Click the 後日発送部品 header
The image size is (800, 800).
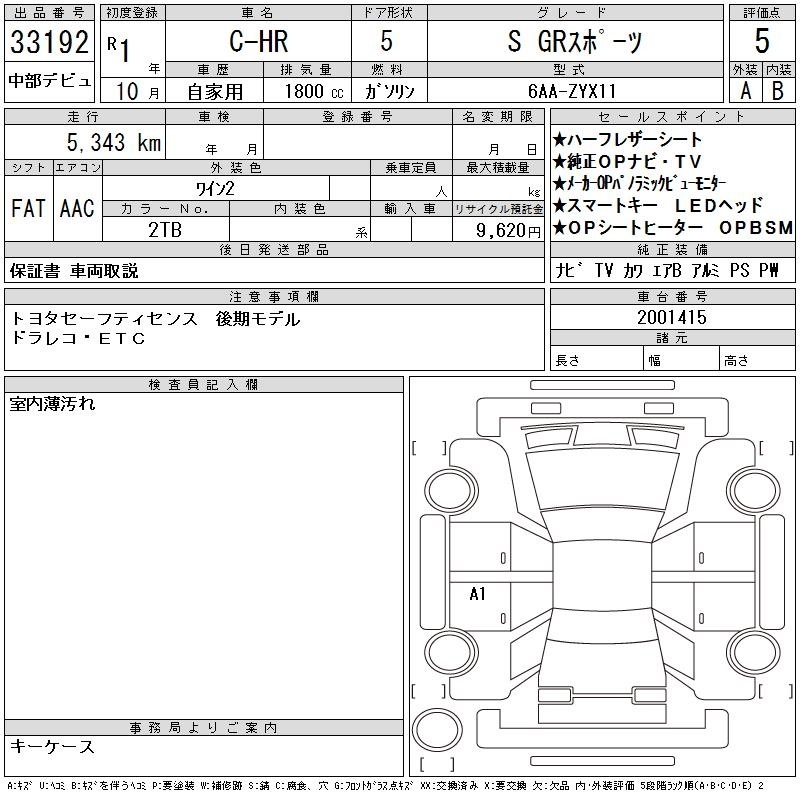pos(274,249)
